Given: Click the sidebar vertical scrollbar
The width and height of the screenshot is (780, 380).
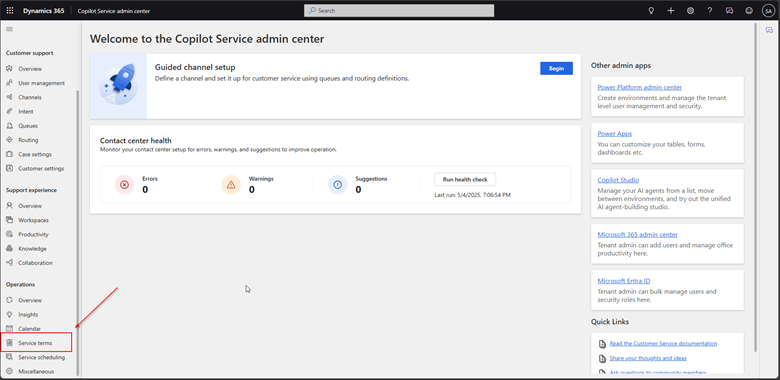Looking at the screenshot, I should point(77,233).
